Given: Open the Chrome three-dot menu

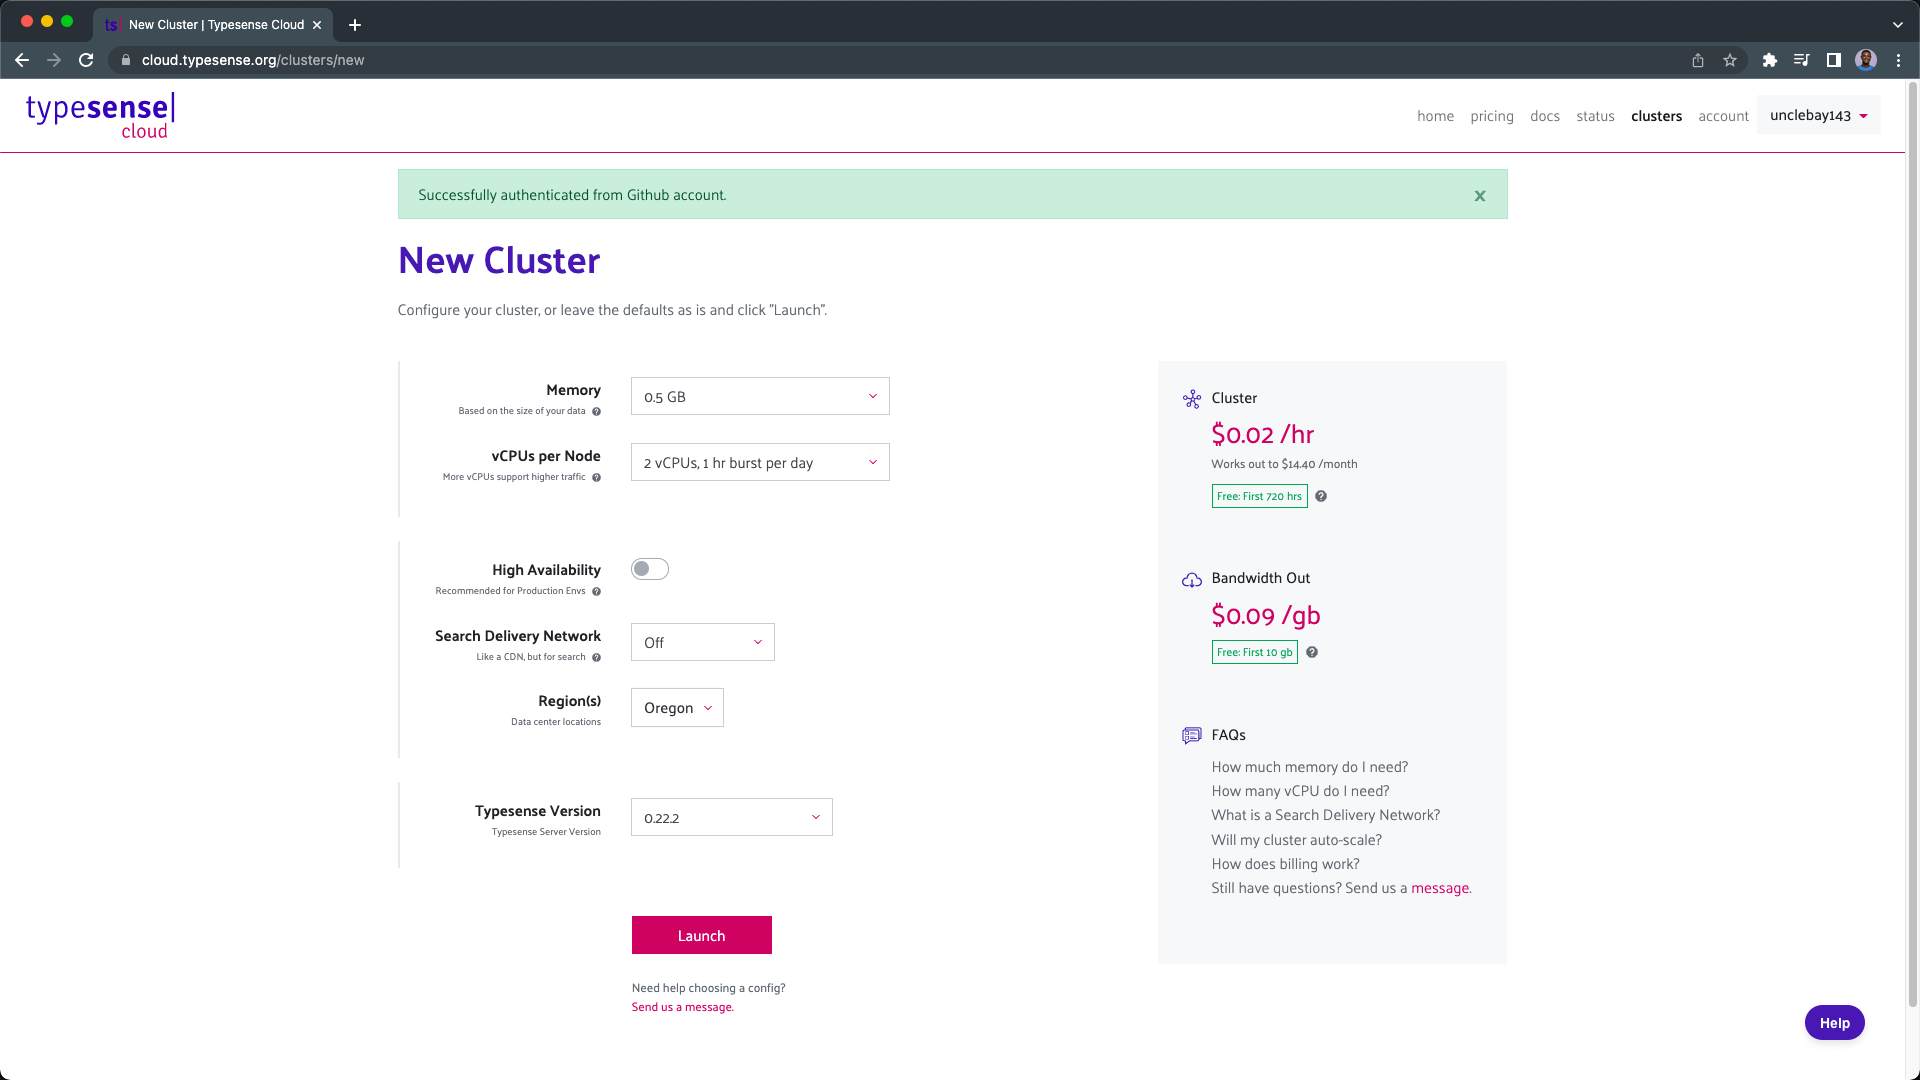Looking at the screenshot, I should [1898, 60].
